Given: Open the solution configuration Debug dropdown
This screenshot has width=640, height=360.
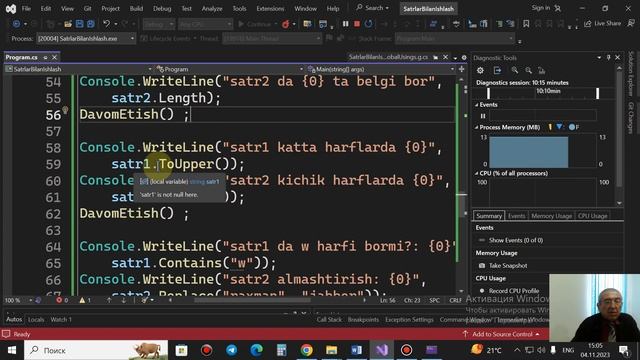Looking at the screenshot, I should [159, 24].
